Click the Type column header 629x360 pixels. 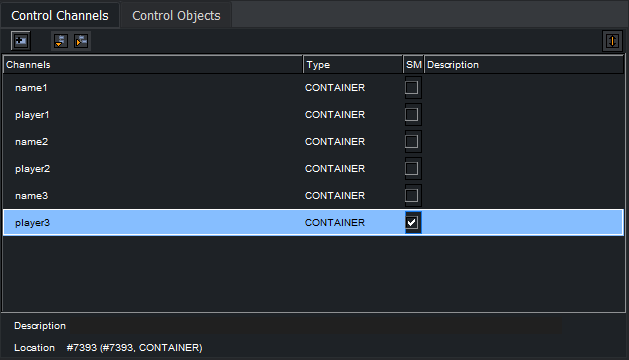pyautogui.click(x=353, y=65)
